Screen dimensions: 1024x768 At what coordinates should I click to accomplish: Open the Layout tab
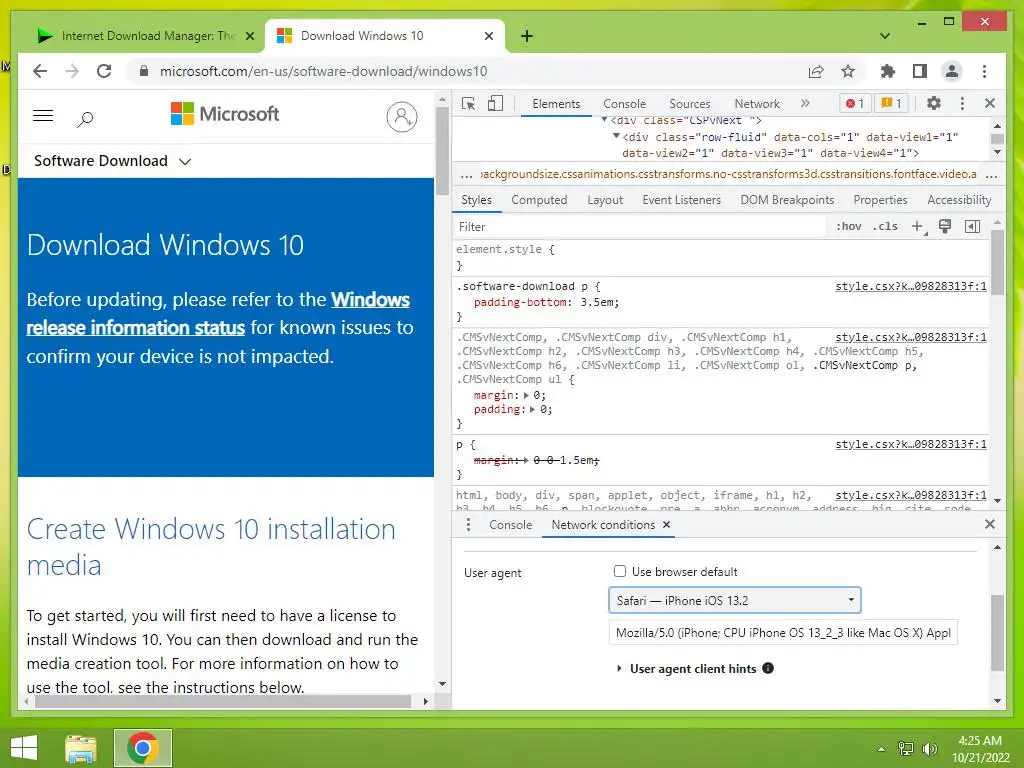click(605, 200)
